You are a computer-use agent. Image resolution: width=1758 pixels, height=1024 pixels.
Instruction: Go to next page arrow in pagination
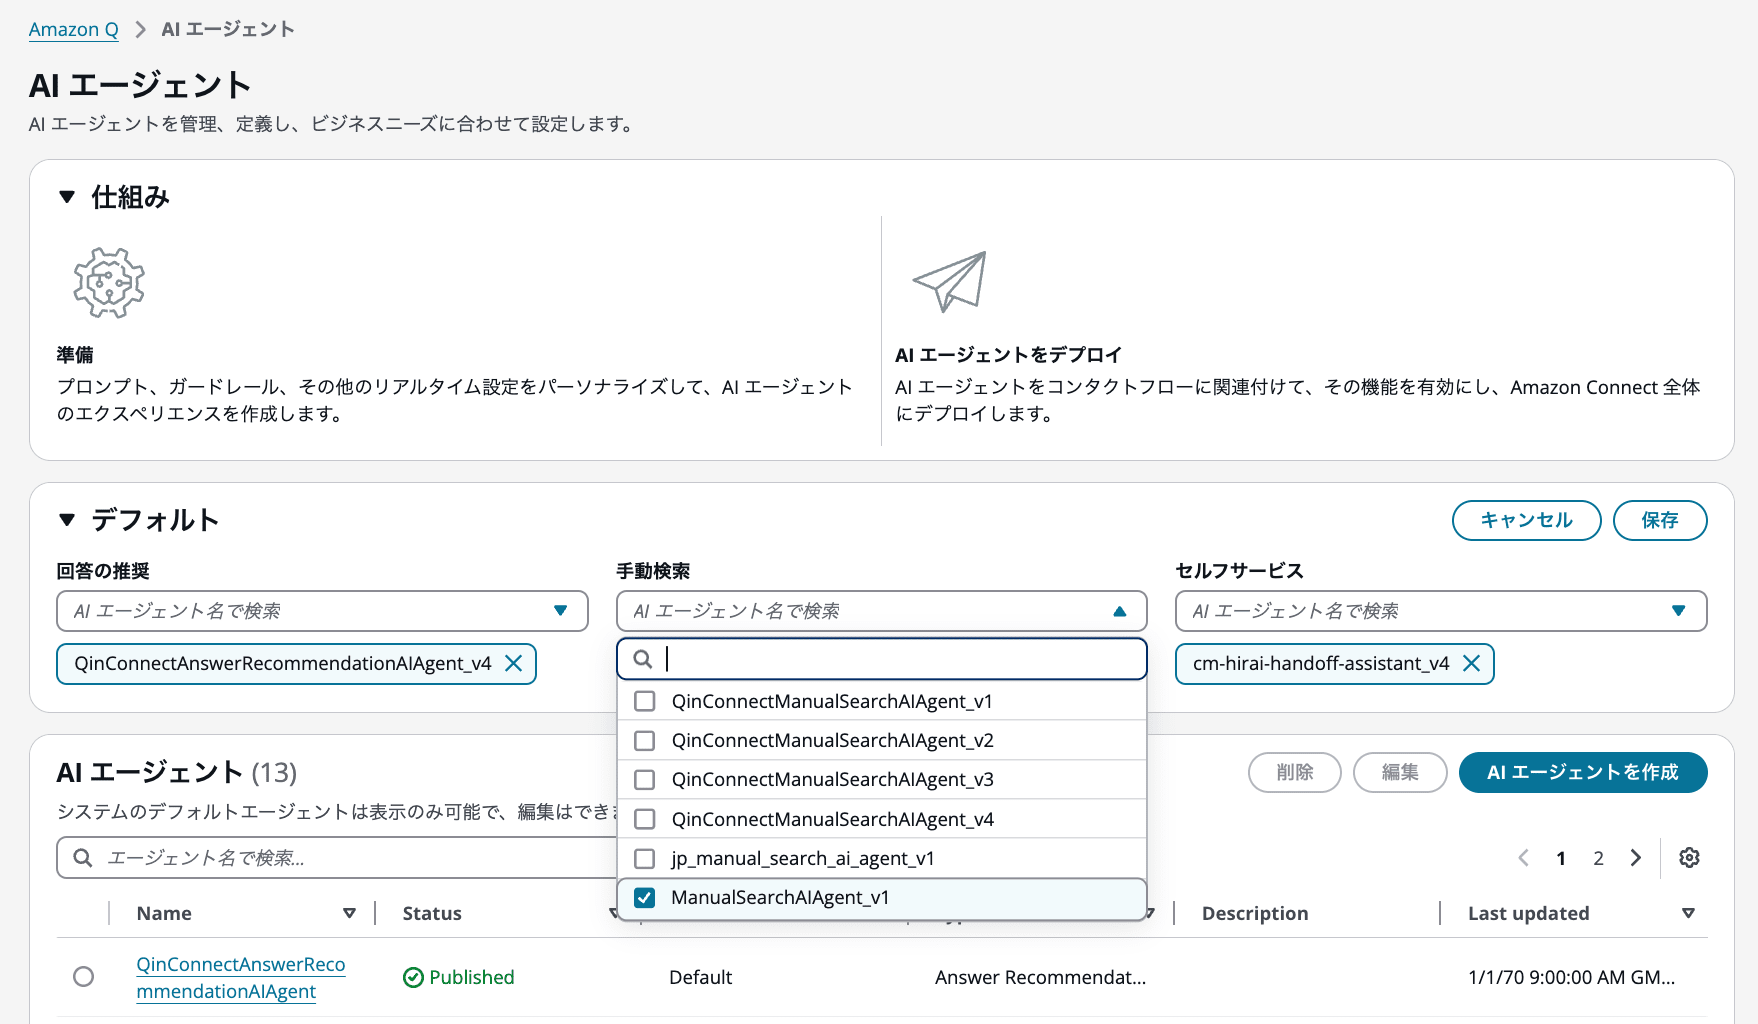coord(1636,857)
